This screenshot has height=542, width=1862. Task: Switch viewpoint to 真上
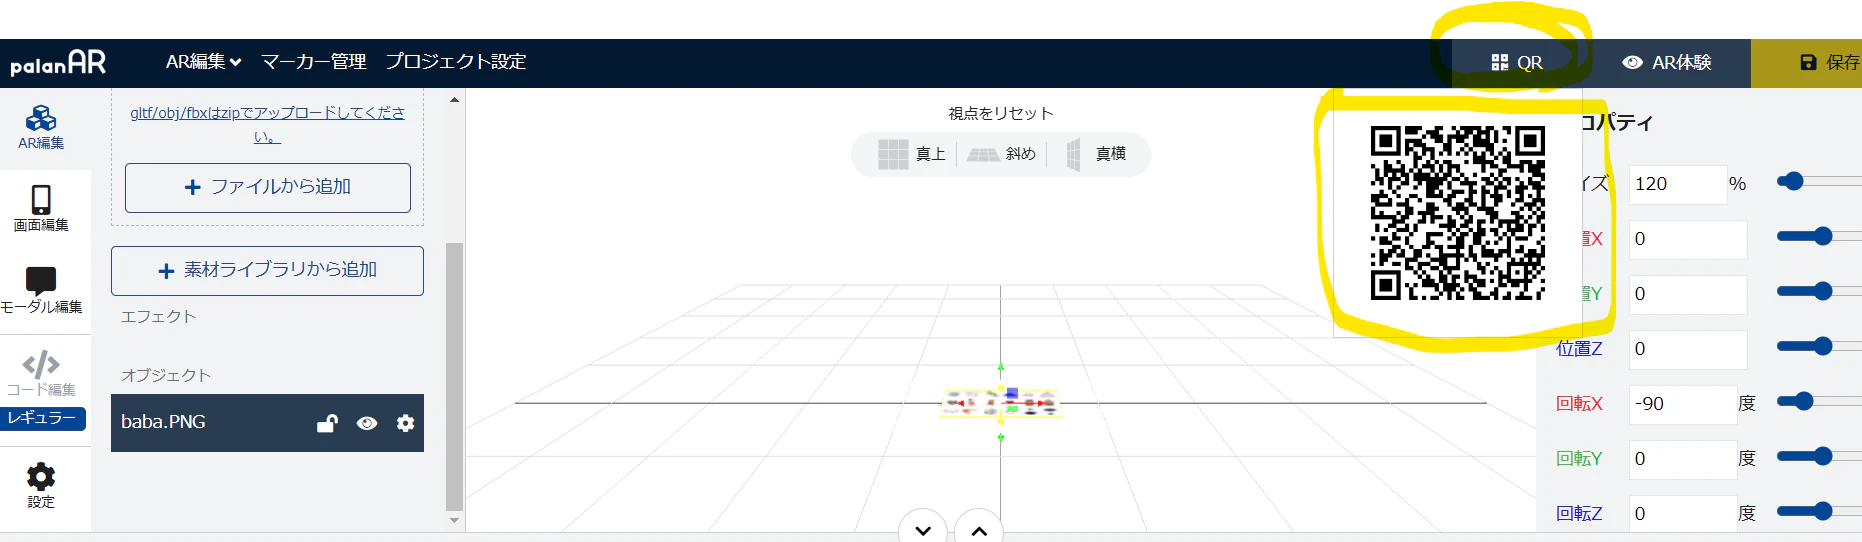911,154
